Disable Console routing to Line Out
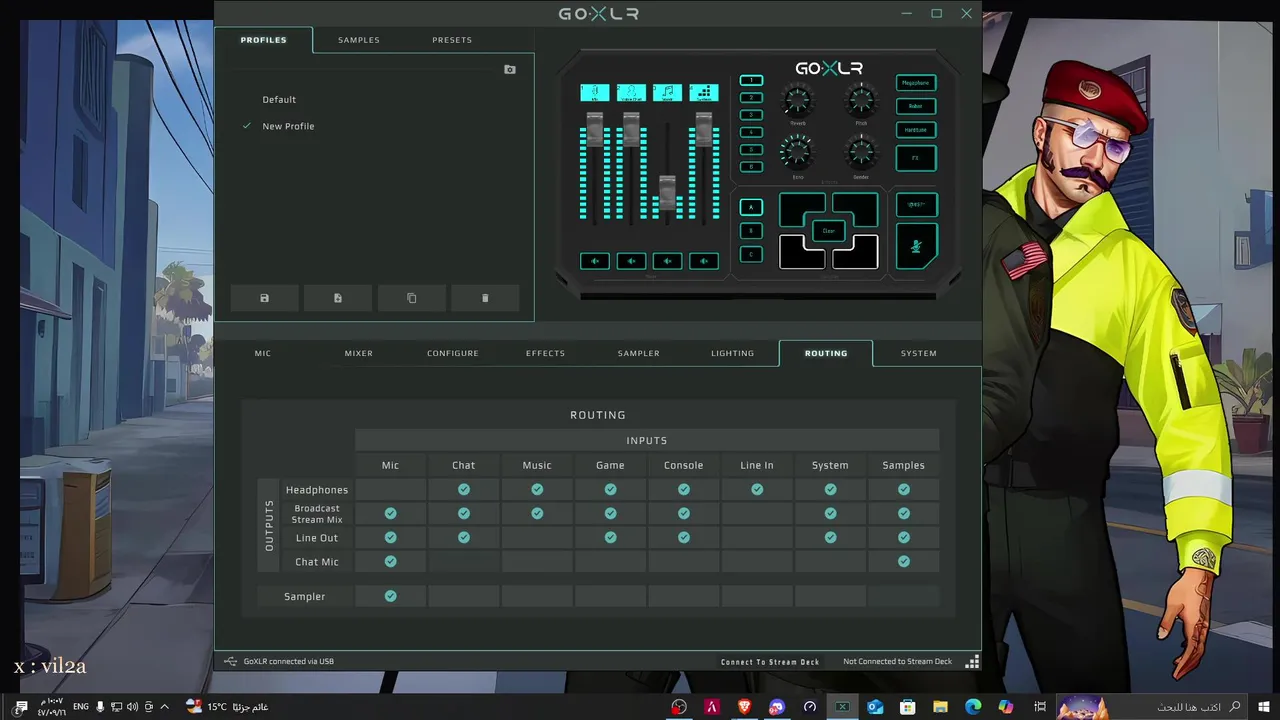 [x=684, y=537]
